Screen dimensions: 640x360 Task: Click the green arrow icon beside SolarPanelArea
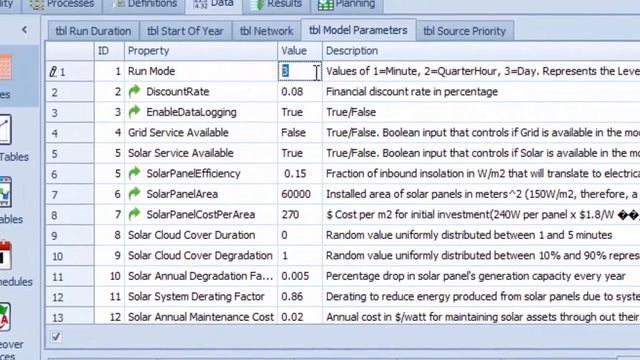click(134, 193)
